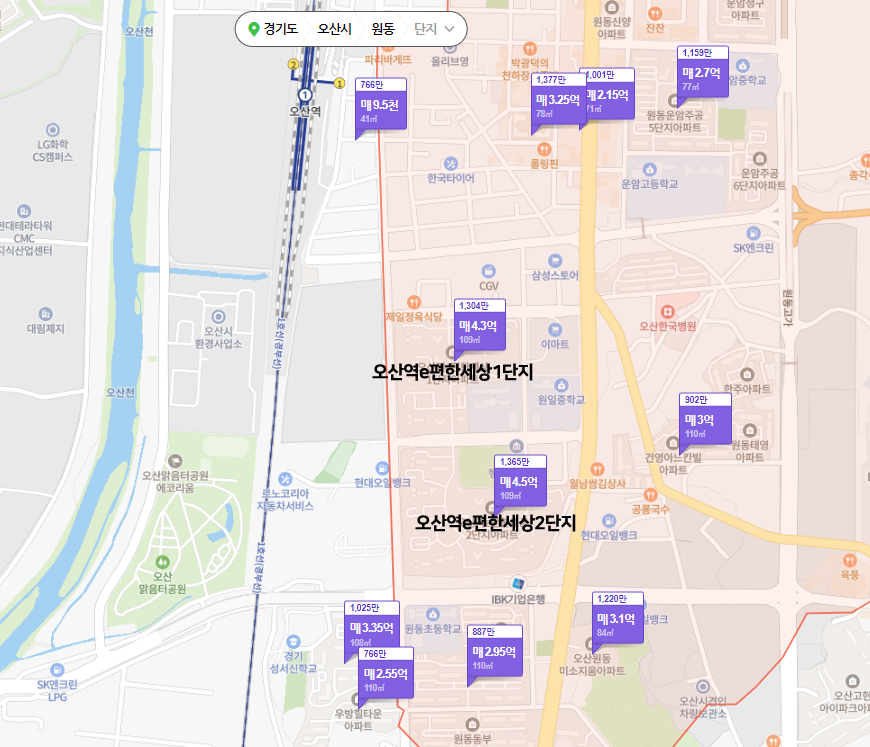Open the 매 4.5억 109㎡ listing marker
This screenshot has width=870, height=747.
pos(520,481)
